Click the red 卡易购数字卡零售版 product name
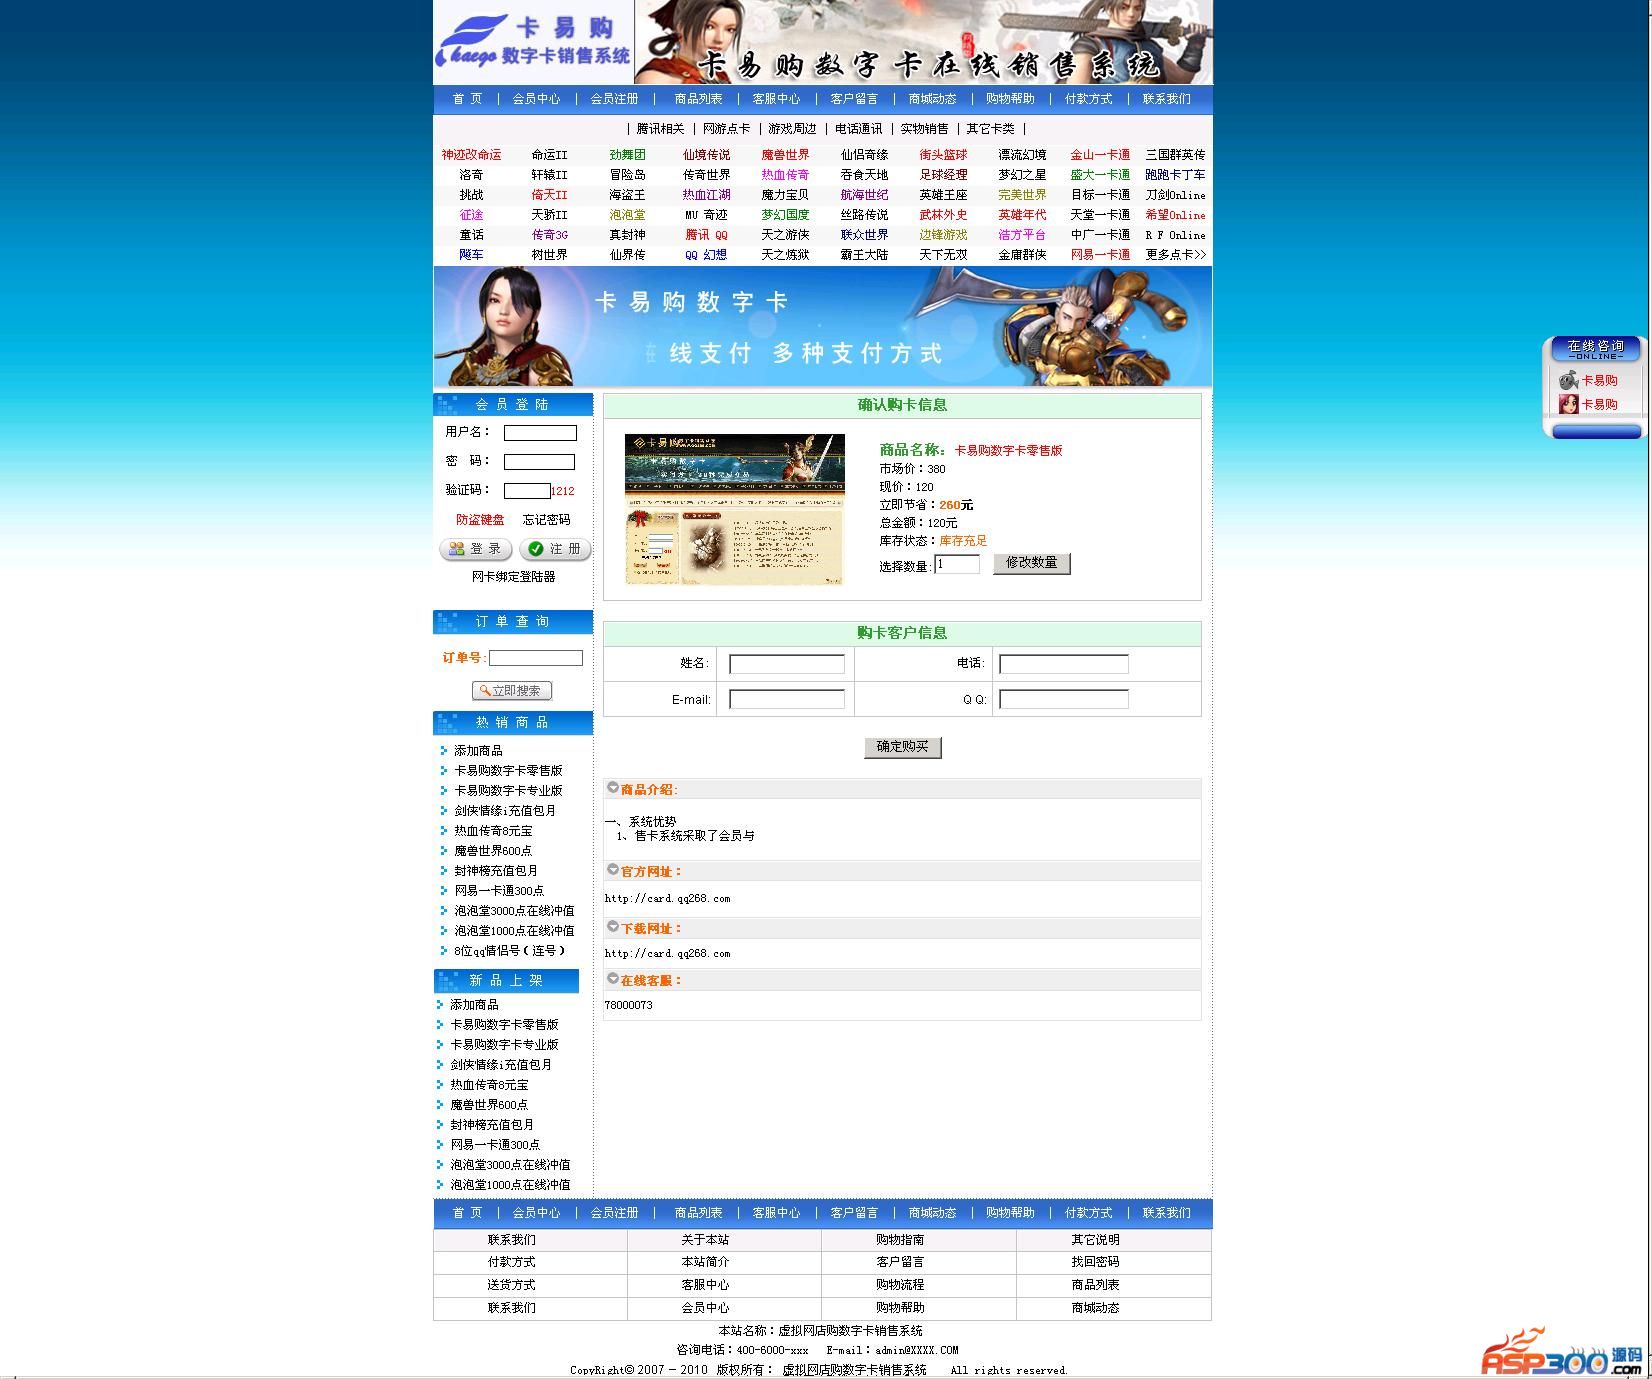 [x=1008, y=451]
